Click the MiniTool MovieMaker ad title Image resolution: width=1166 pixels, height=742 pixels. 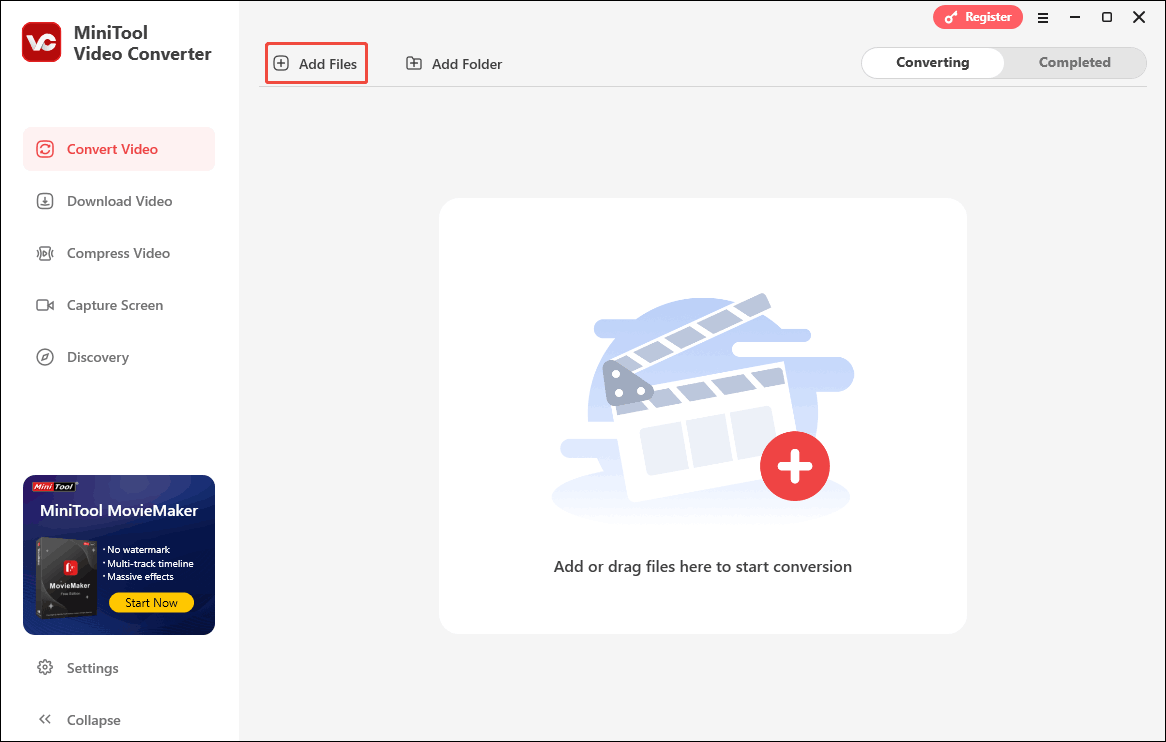[119, 511]
